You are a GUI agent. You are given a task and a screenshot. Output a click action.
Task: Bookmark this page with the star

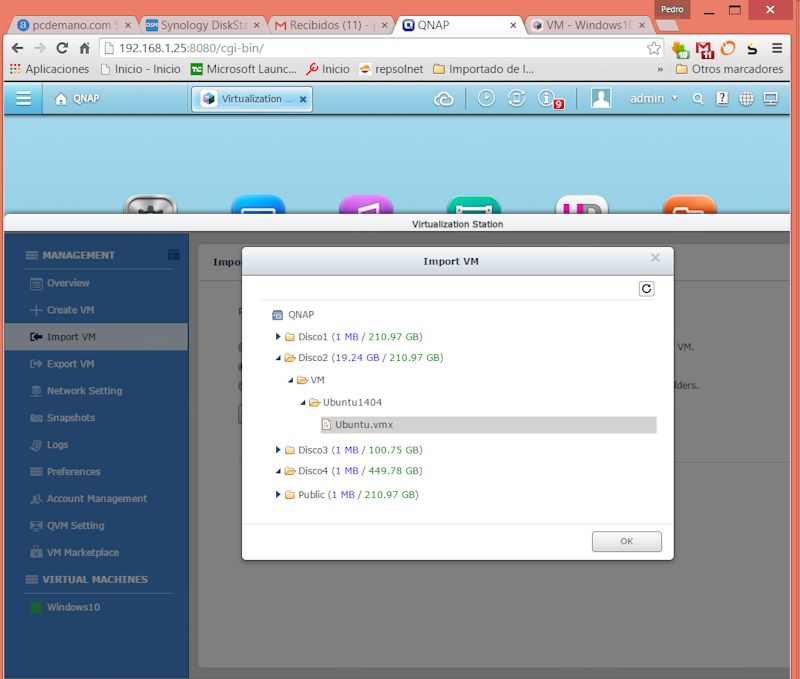click(654, 48)
